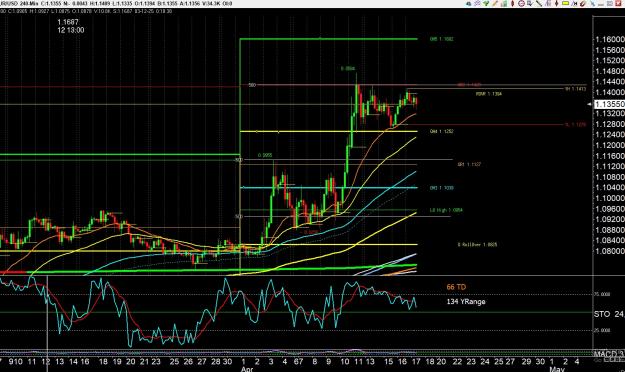Click the purple bars icon in the toolbar
The width and height of the screenshot is (625, 372).
click(548, 3)
